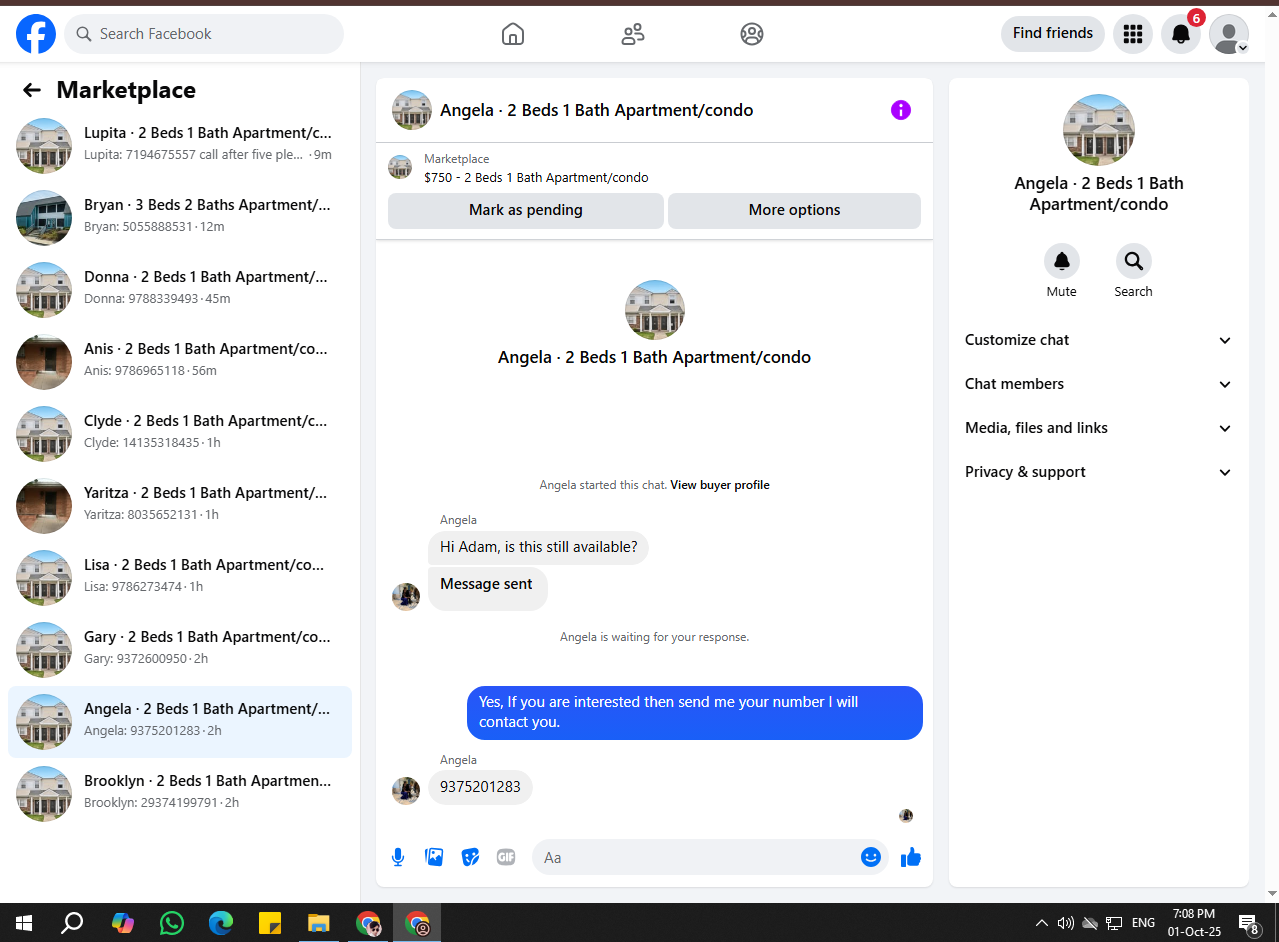
Task: Expand the Privacy & support section
Action: coord(1099,472)
